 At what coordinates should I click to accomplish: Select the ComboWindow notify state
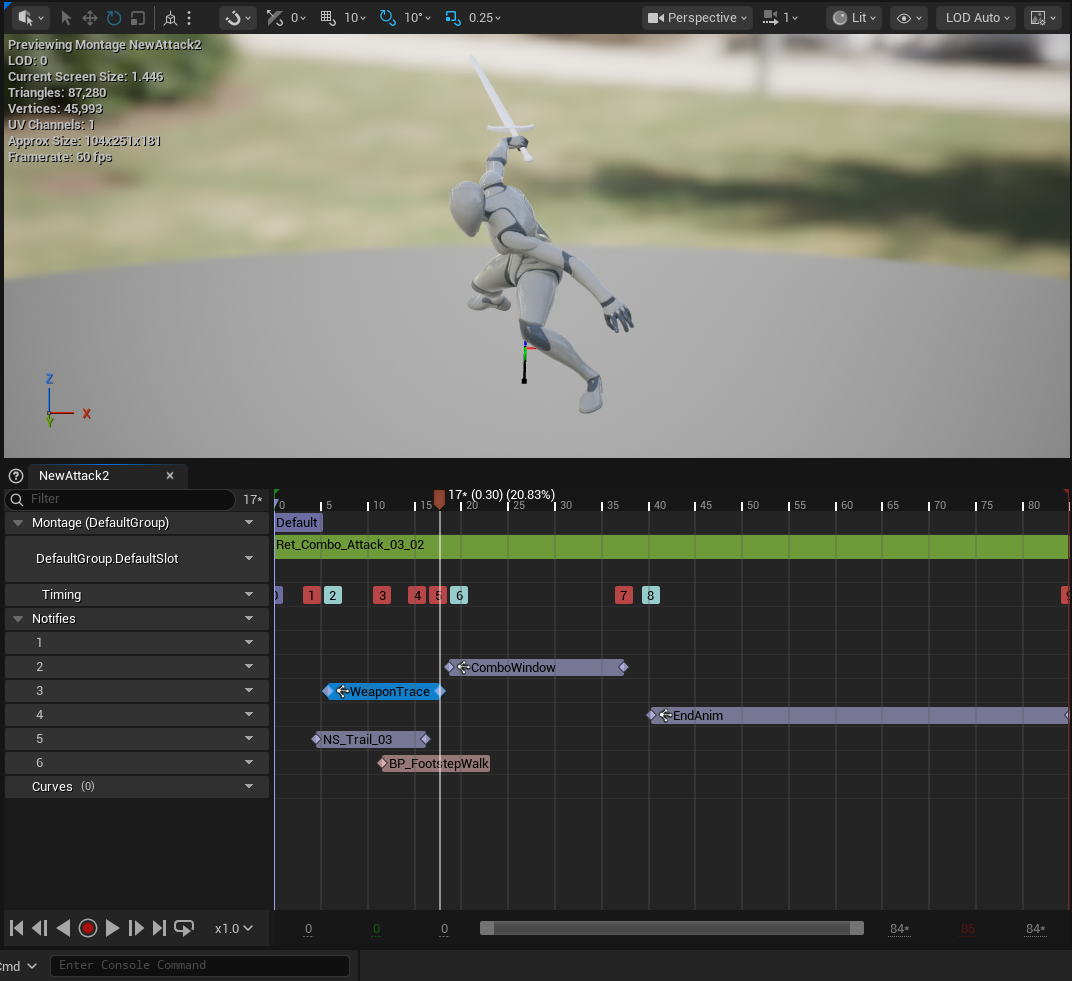coord(536,667)
